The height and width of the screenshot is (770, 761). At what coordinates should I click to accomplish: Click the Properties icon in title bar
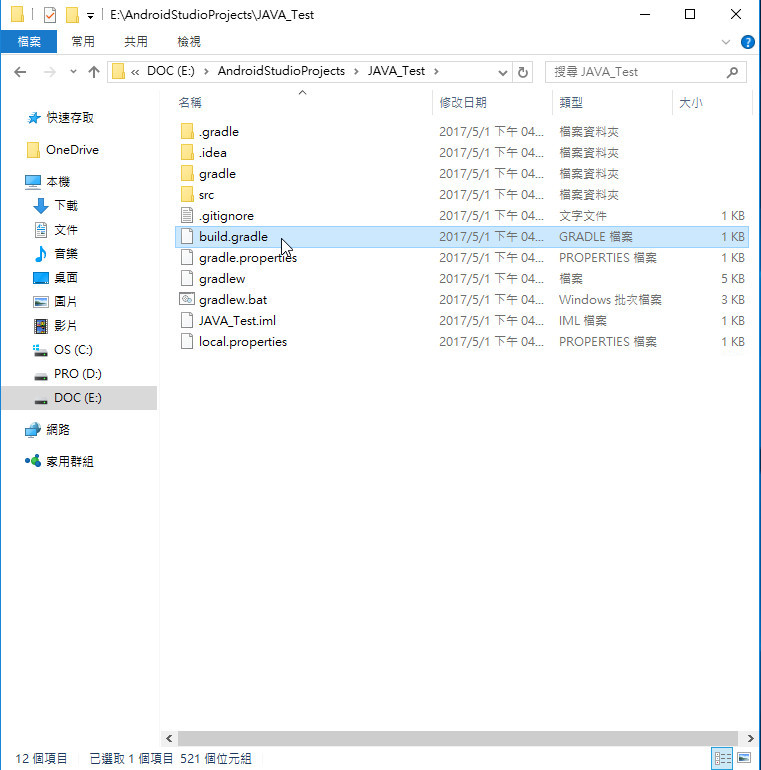50,15
